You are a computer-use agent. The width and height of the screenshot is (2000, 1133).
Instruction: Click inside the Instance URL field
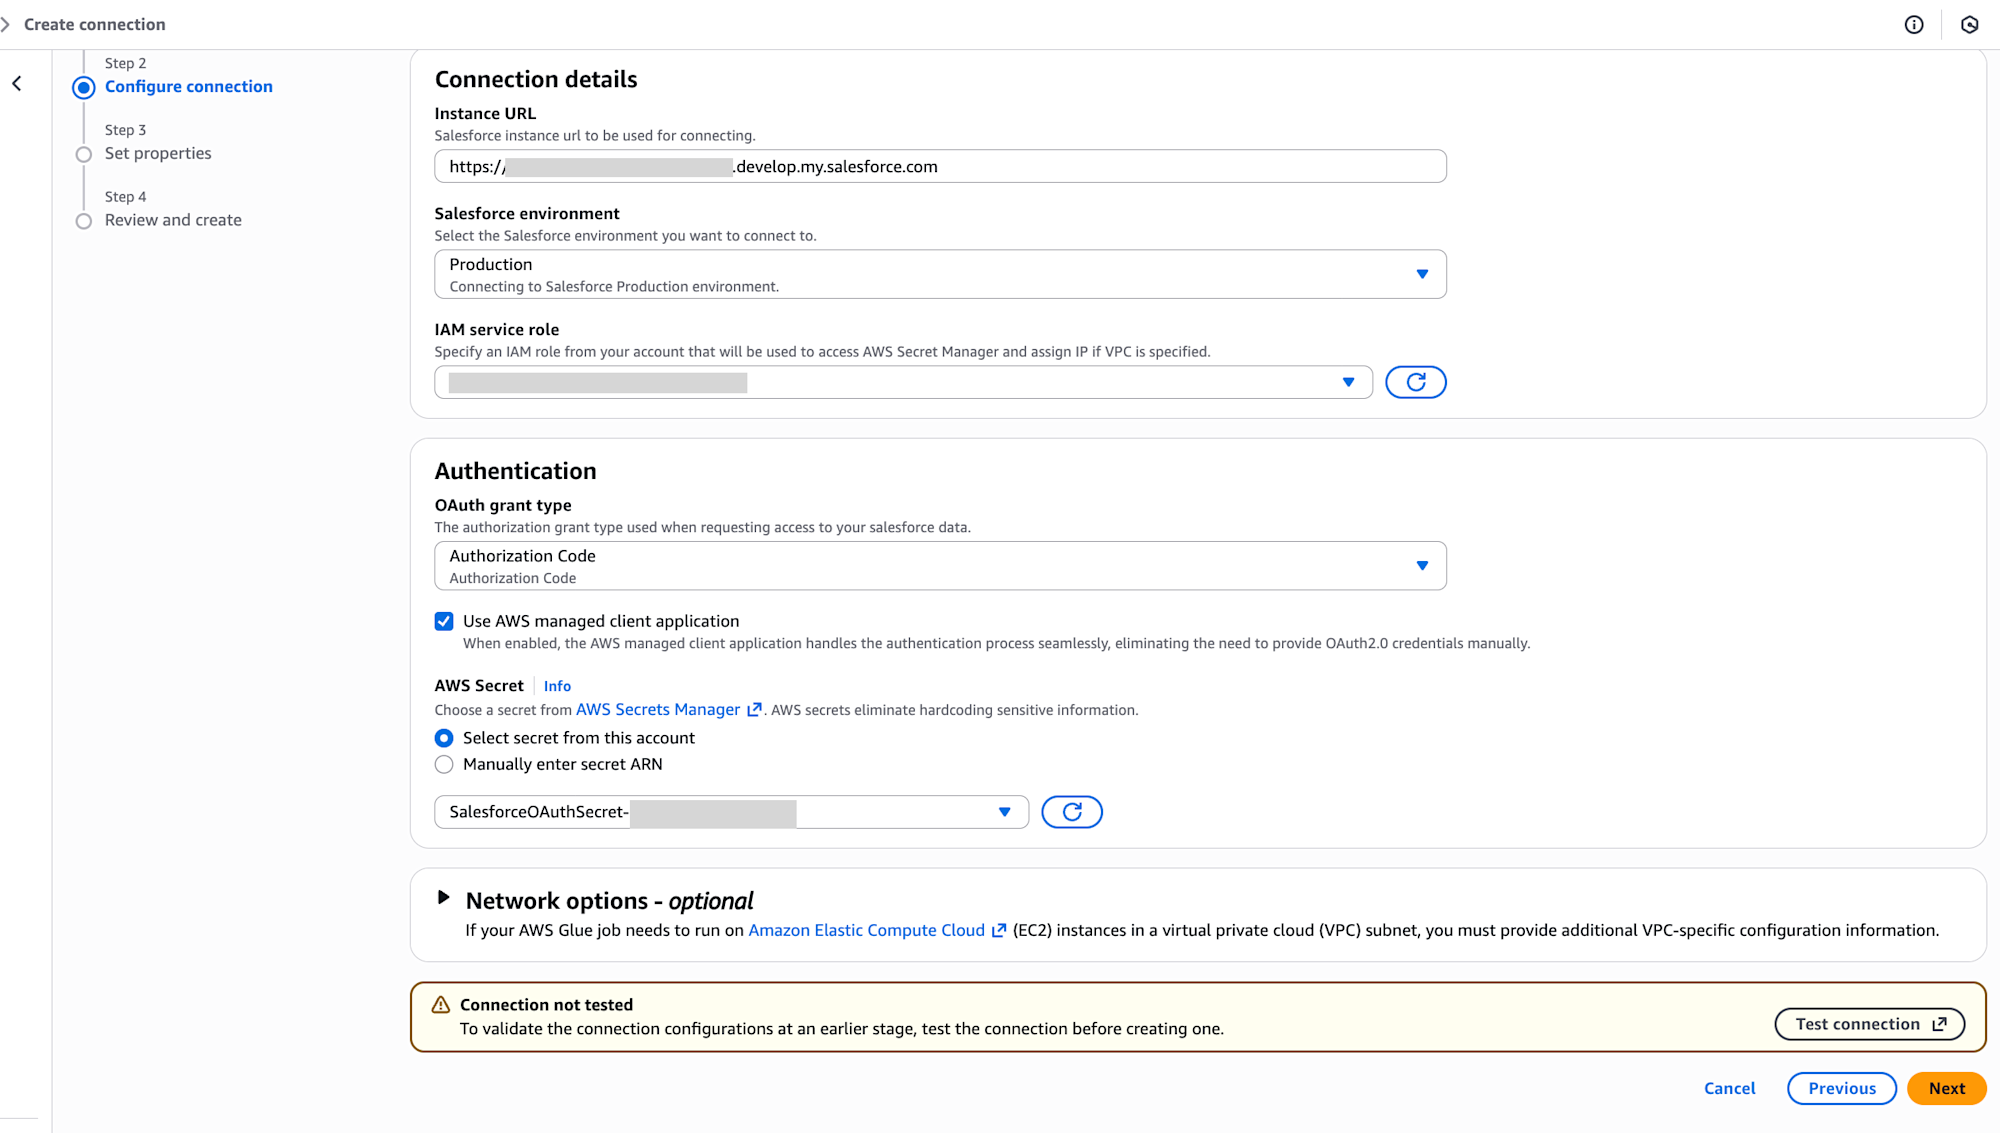[939, 166]
